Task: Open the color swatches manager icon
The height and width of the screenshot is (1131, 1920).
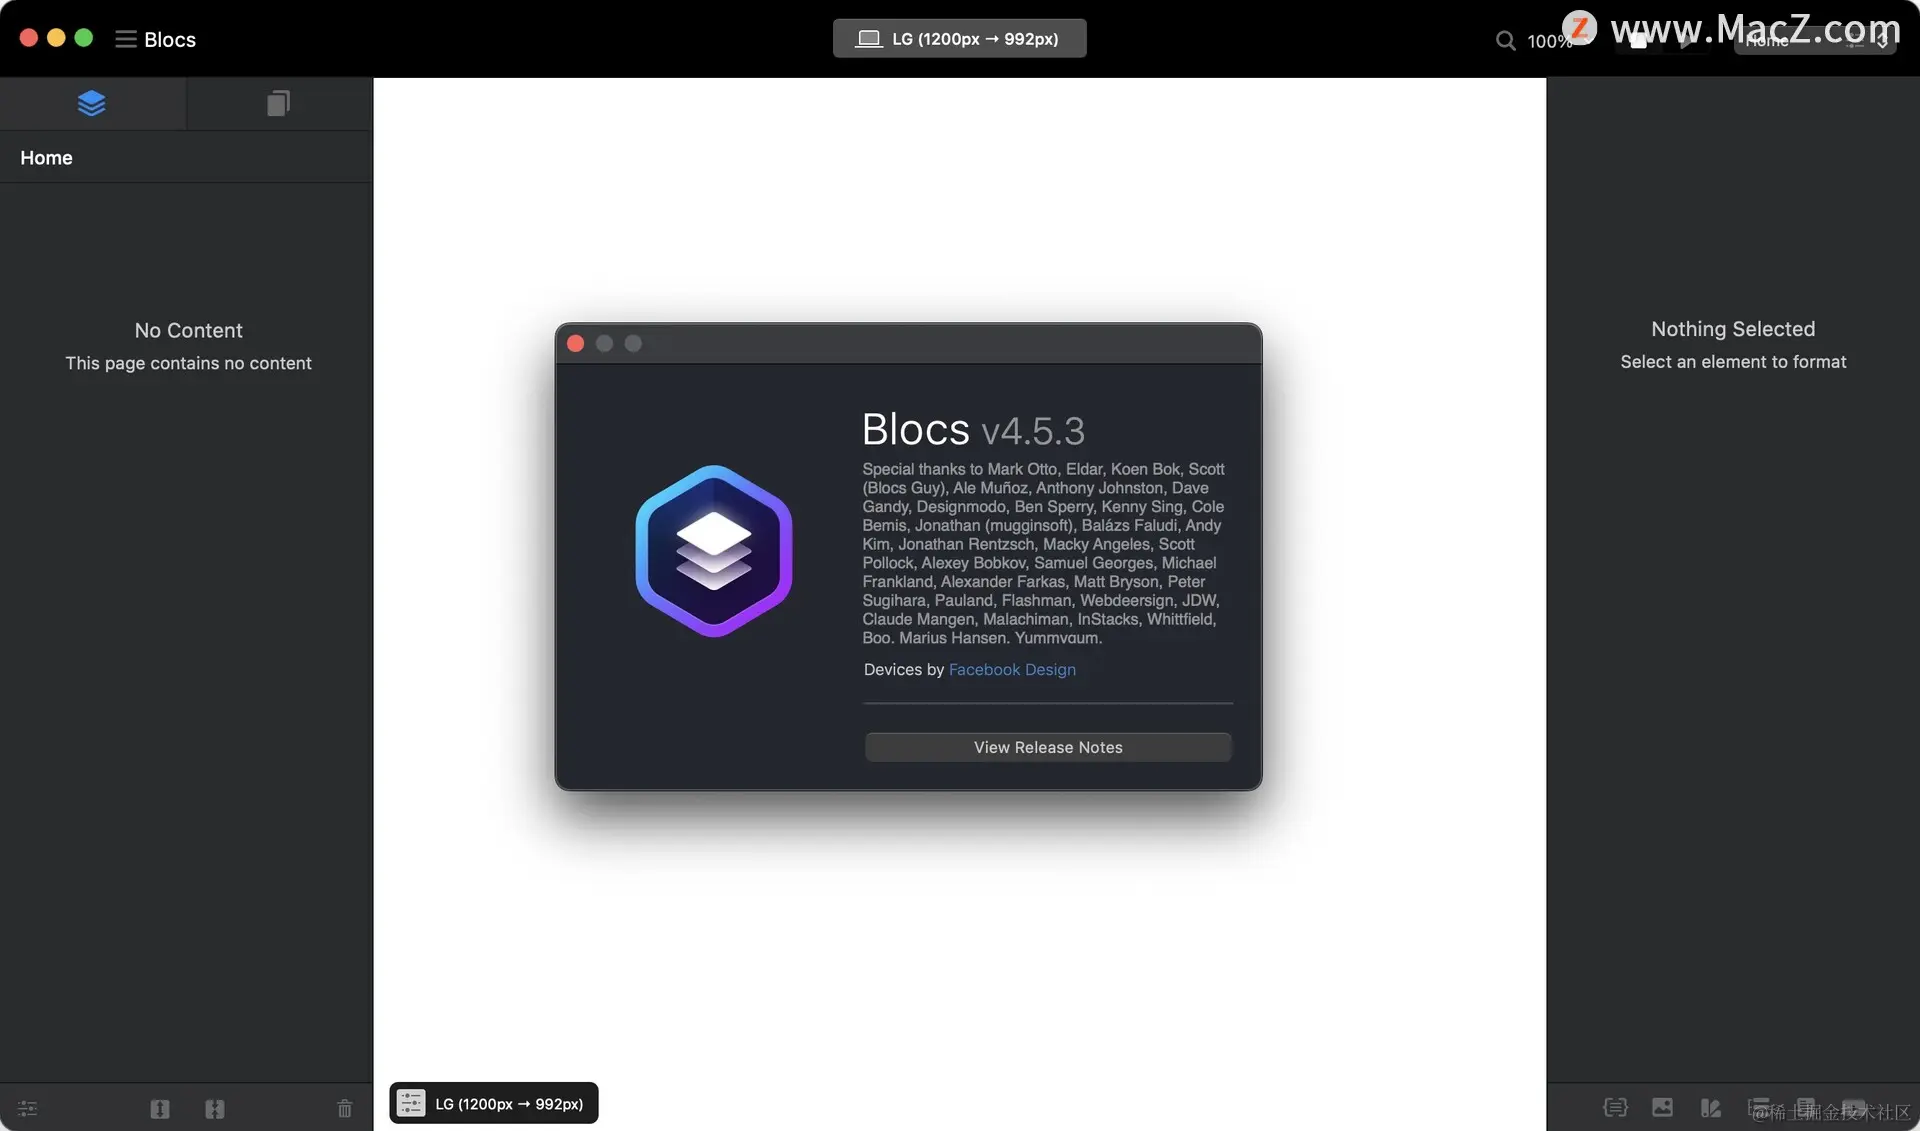Action: 1711,1107
